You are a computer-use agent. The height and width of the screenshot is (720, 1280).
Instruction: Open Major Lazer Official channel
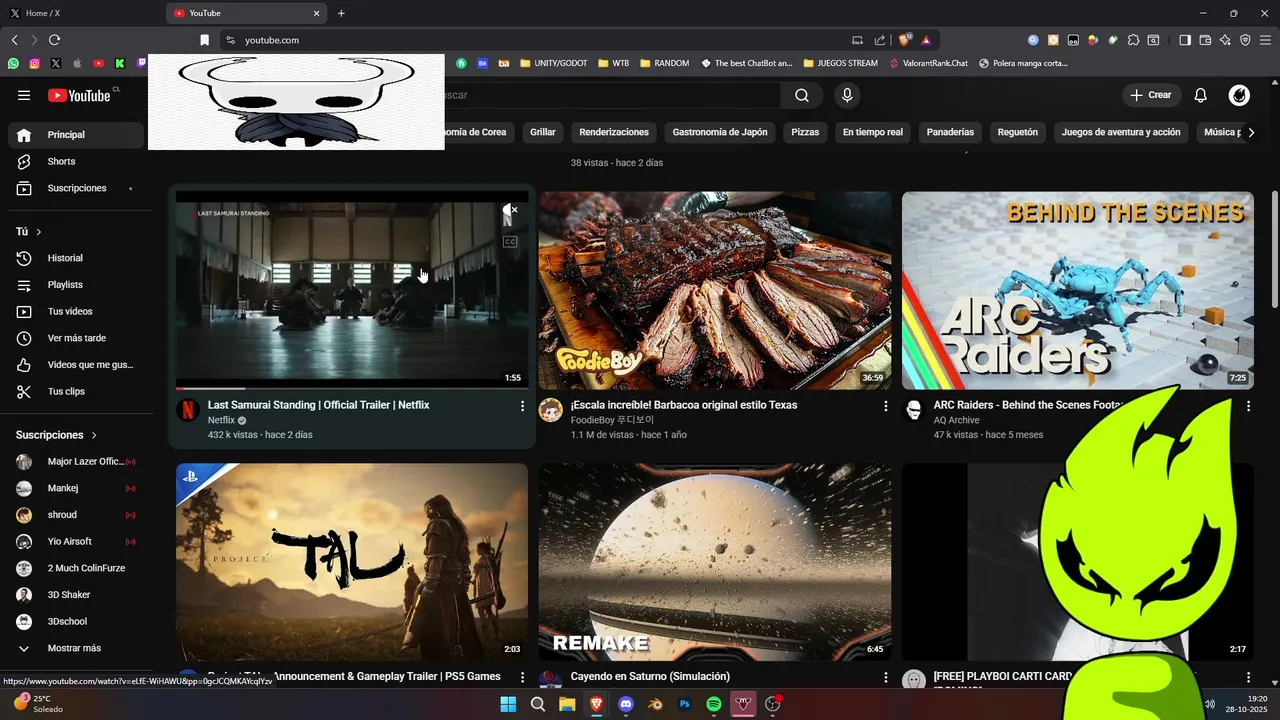[x=76, y=461]
